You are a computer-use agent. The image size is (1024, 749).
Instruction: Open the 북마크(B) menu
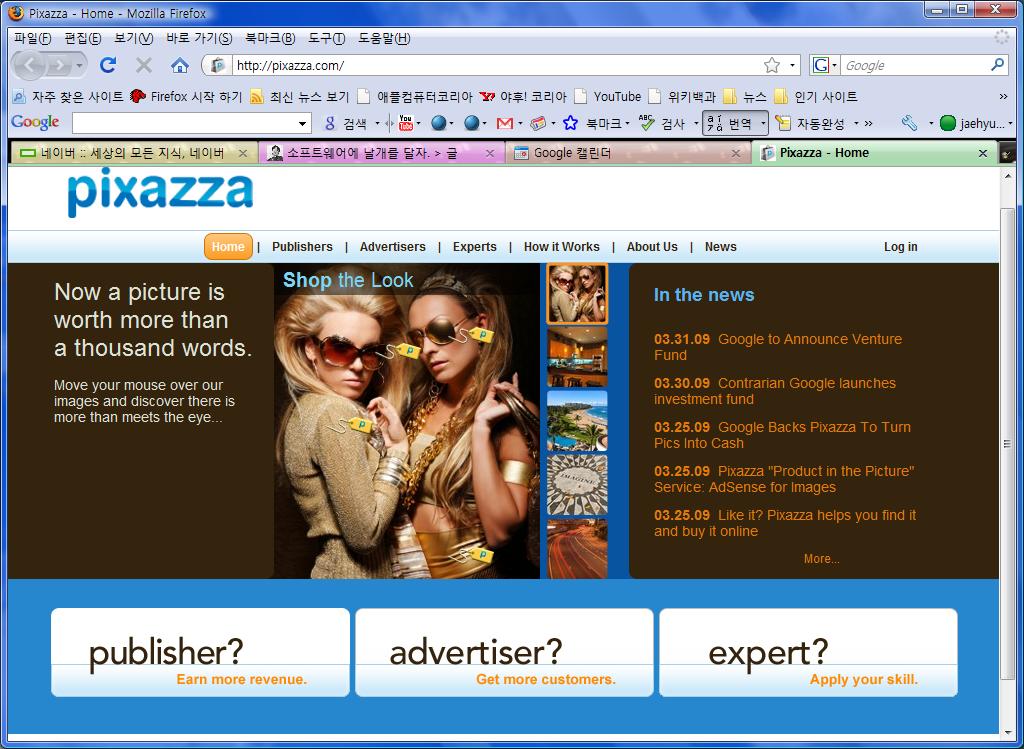pos(270,38)
